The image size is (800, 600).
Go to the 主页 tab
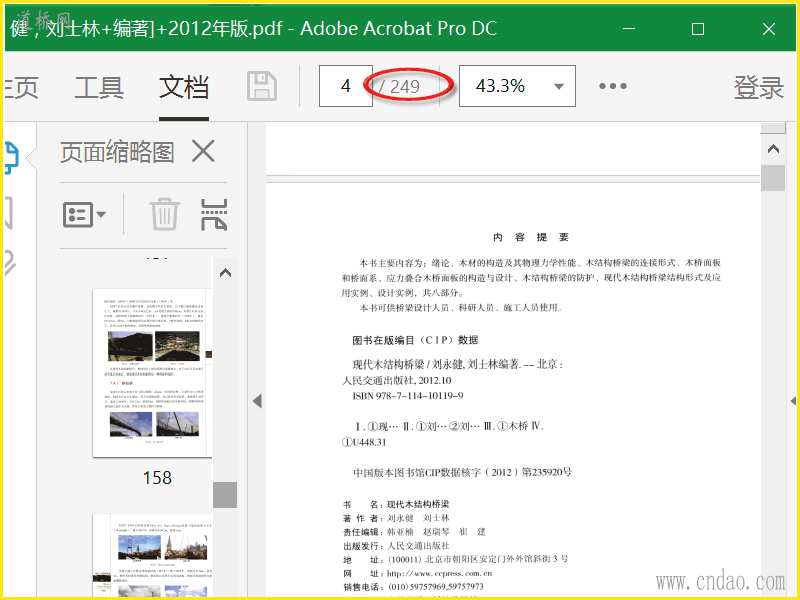(21, 87)
